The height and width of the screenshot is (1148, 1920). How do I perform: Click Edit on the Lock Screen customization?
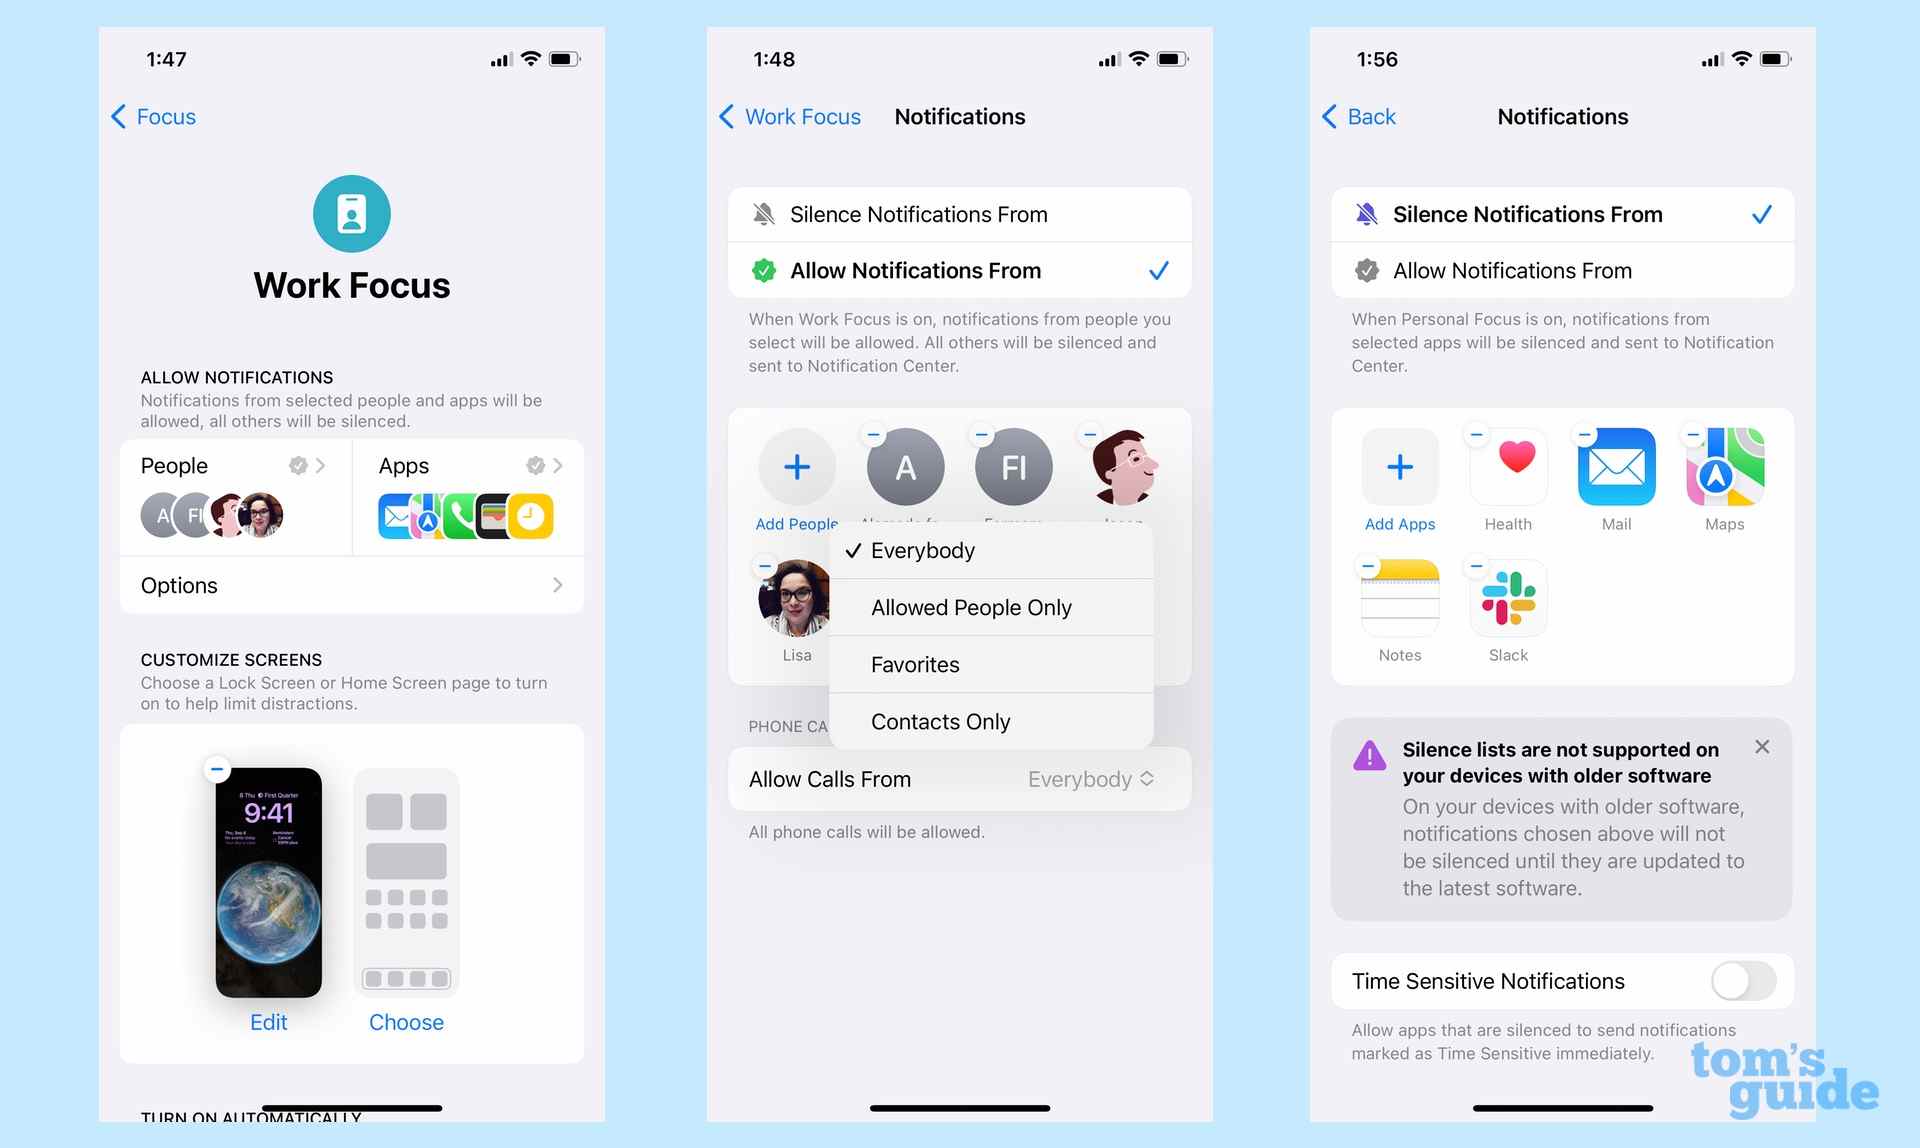tap(268, 1021)
